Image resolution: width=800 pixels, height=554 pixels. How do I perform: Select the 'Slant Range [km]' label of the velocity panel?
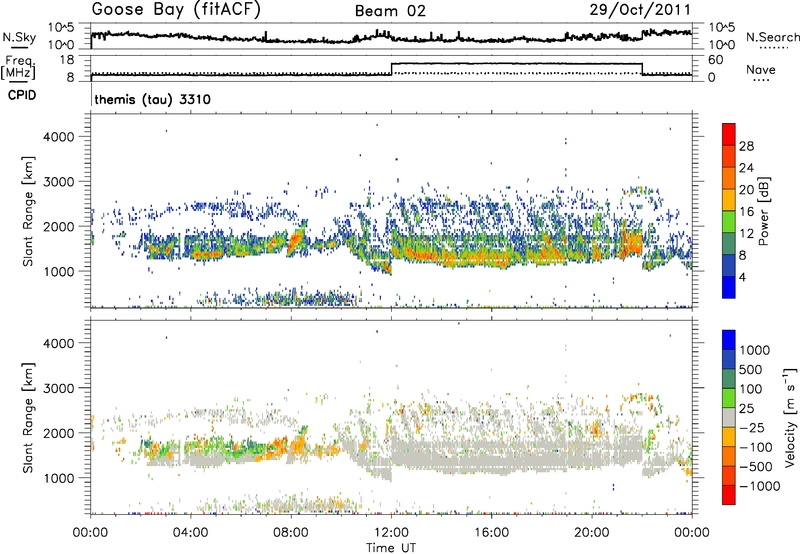[28, 417]
